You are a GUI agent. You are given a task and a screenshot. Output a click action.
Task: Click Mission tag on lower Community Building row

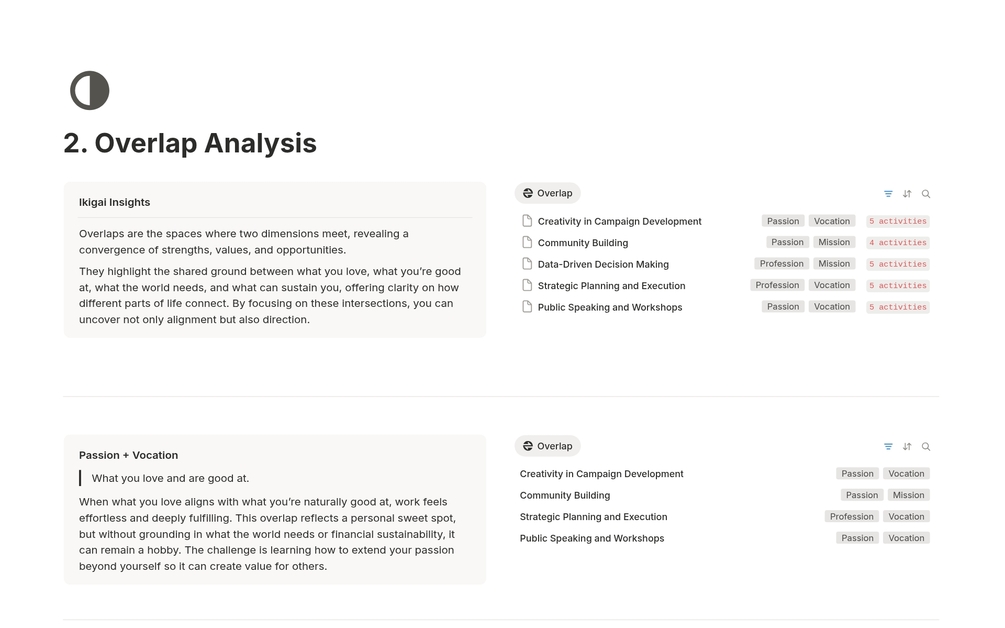[908, 495]
